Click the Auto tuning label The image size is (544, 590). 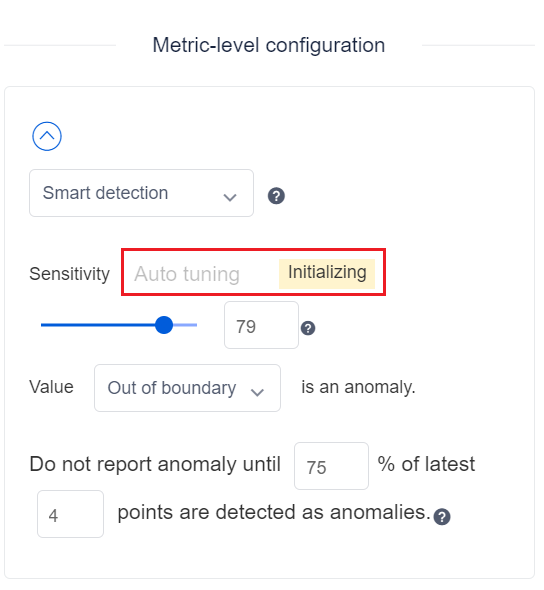(x=187, y=274)
